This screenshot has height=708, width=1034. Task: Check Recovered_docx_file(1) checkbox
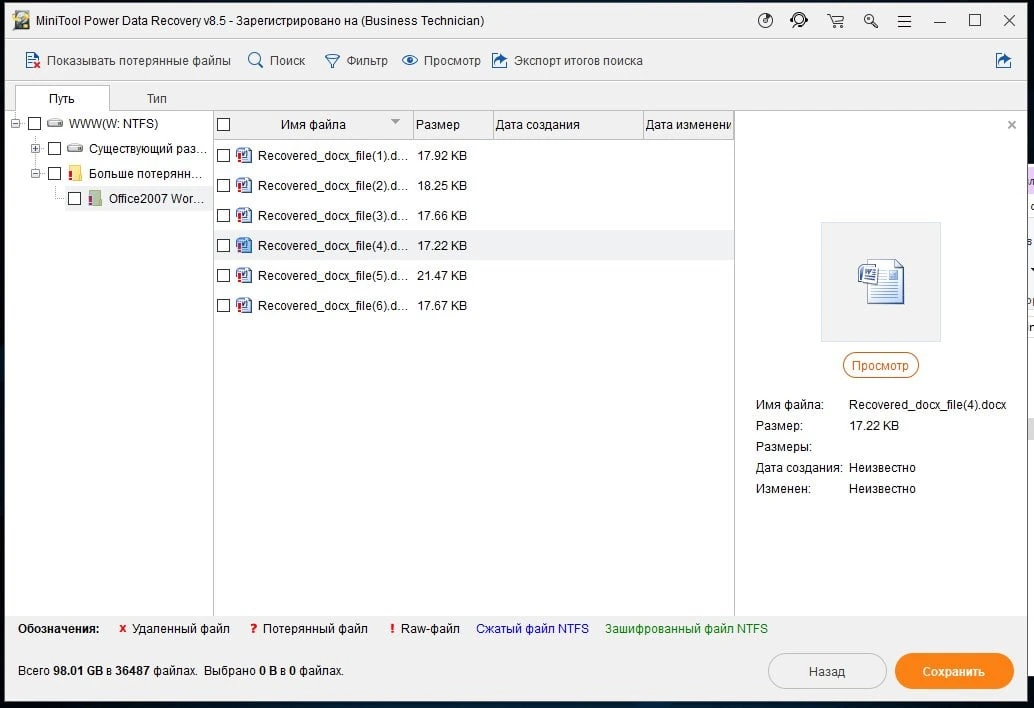(224, 156)
